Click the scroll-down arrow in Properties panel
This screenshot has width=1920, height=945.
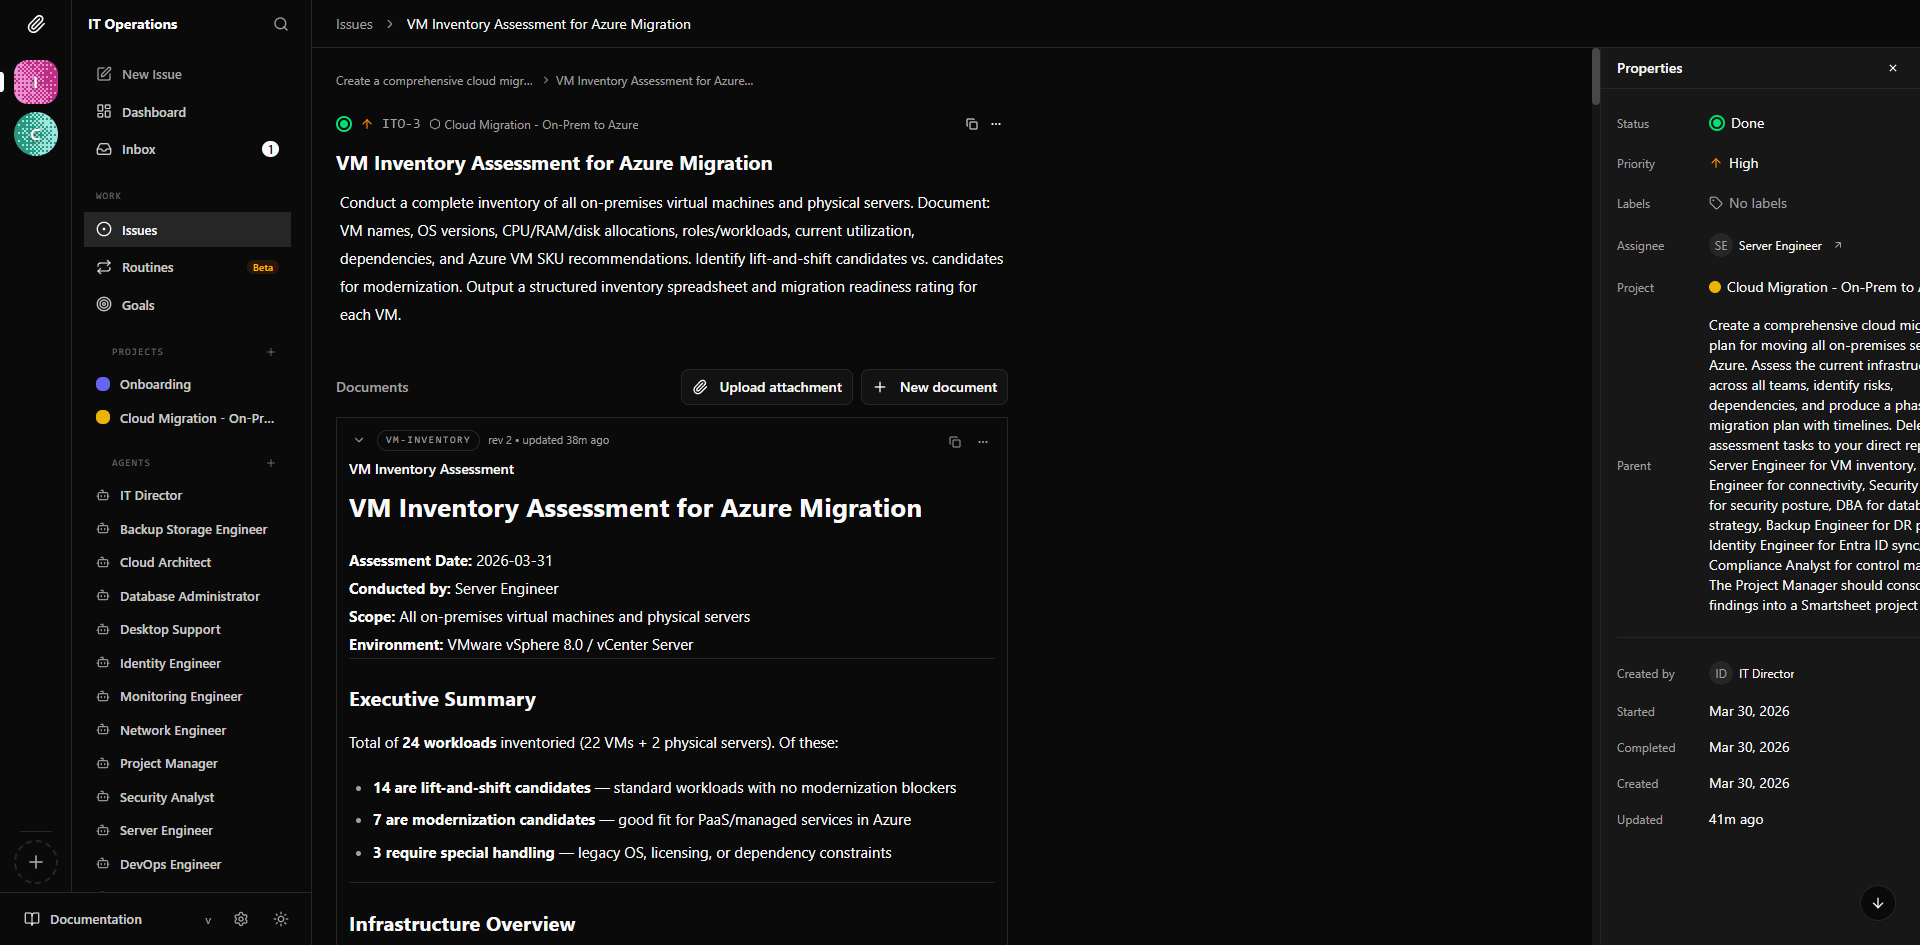1877,903
